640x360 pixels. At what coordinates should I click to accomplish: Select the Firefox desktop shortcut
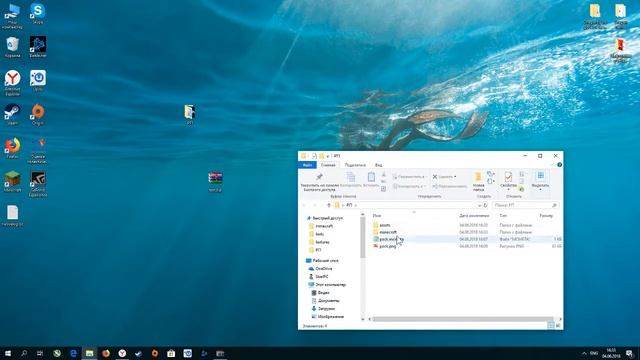click(x=12, y=148)
